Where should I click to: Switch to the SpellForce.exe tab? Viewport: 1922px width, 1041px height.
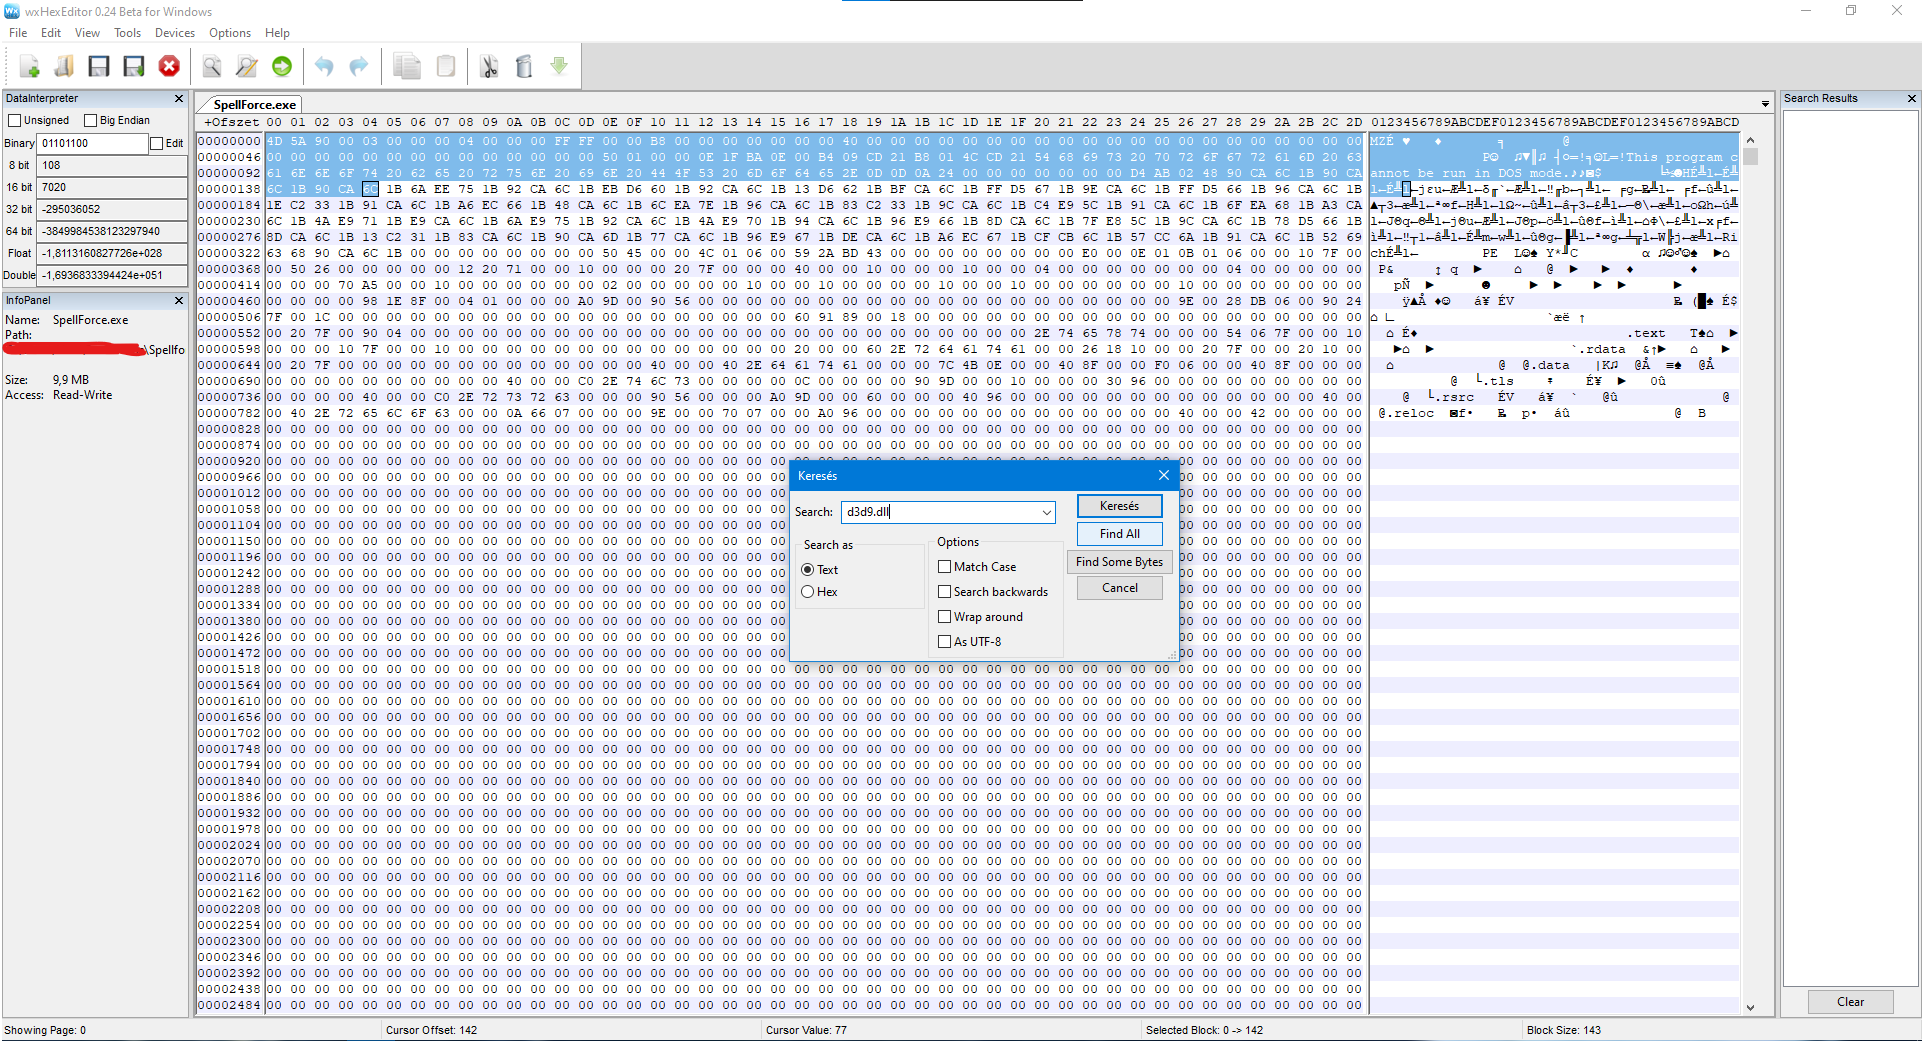254,104
